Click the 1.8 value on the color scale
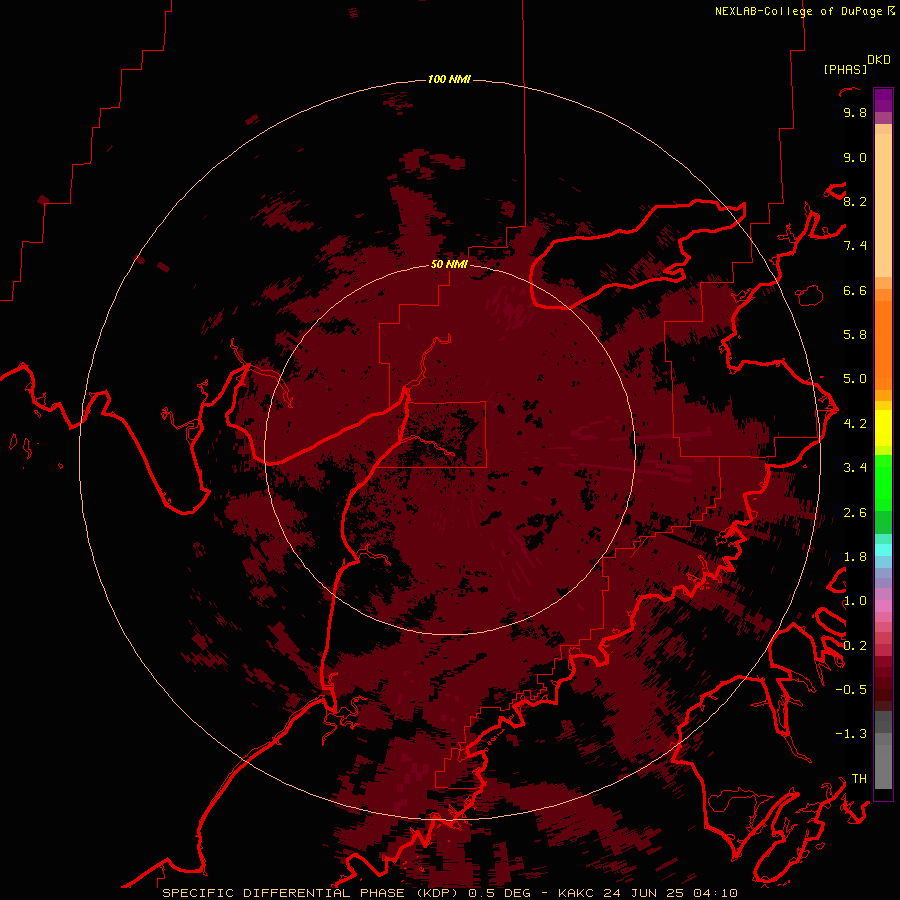Screen dimensions: 900x900 point(855,557)
